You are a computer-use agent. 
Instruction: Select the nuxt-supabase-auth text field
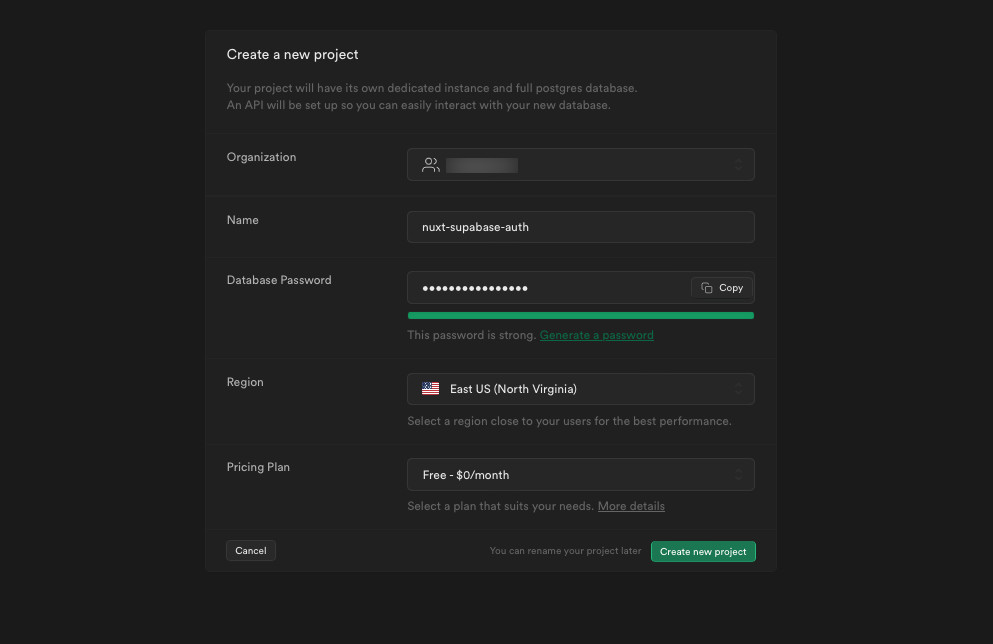(x=580, y=227)
